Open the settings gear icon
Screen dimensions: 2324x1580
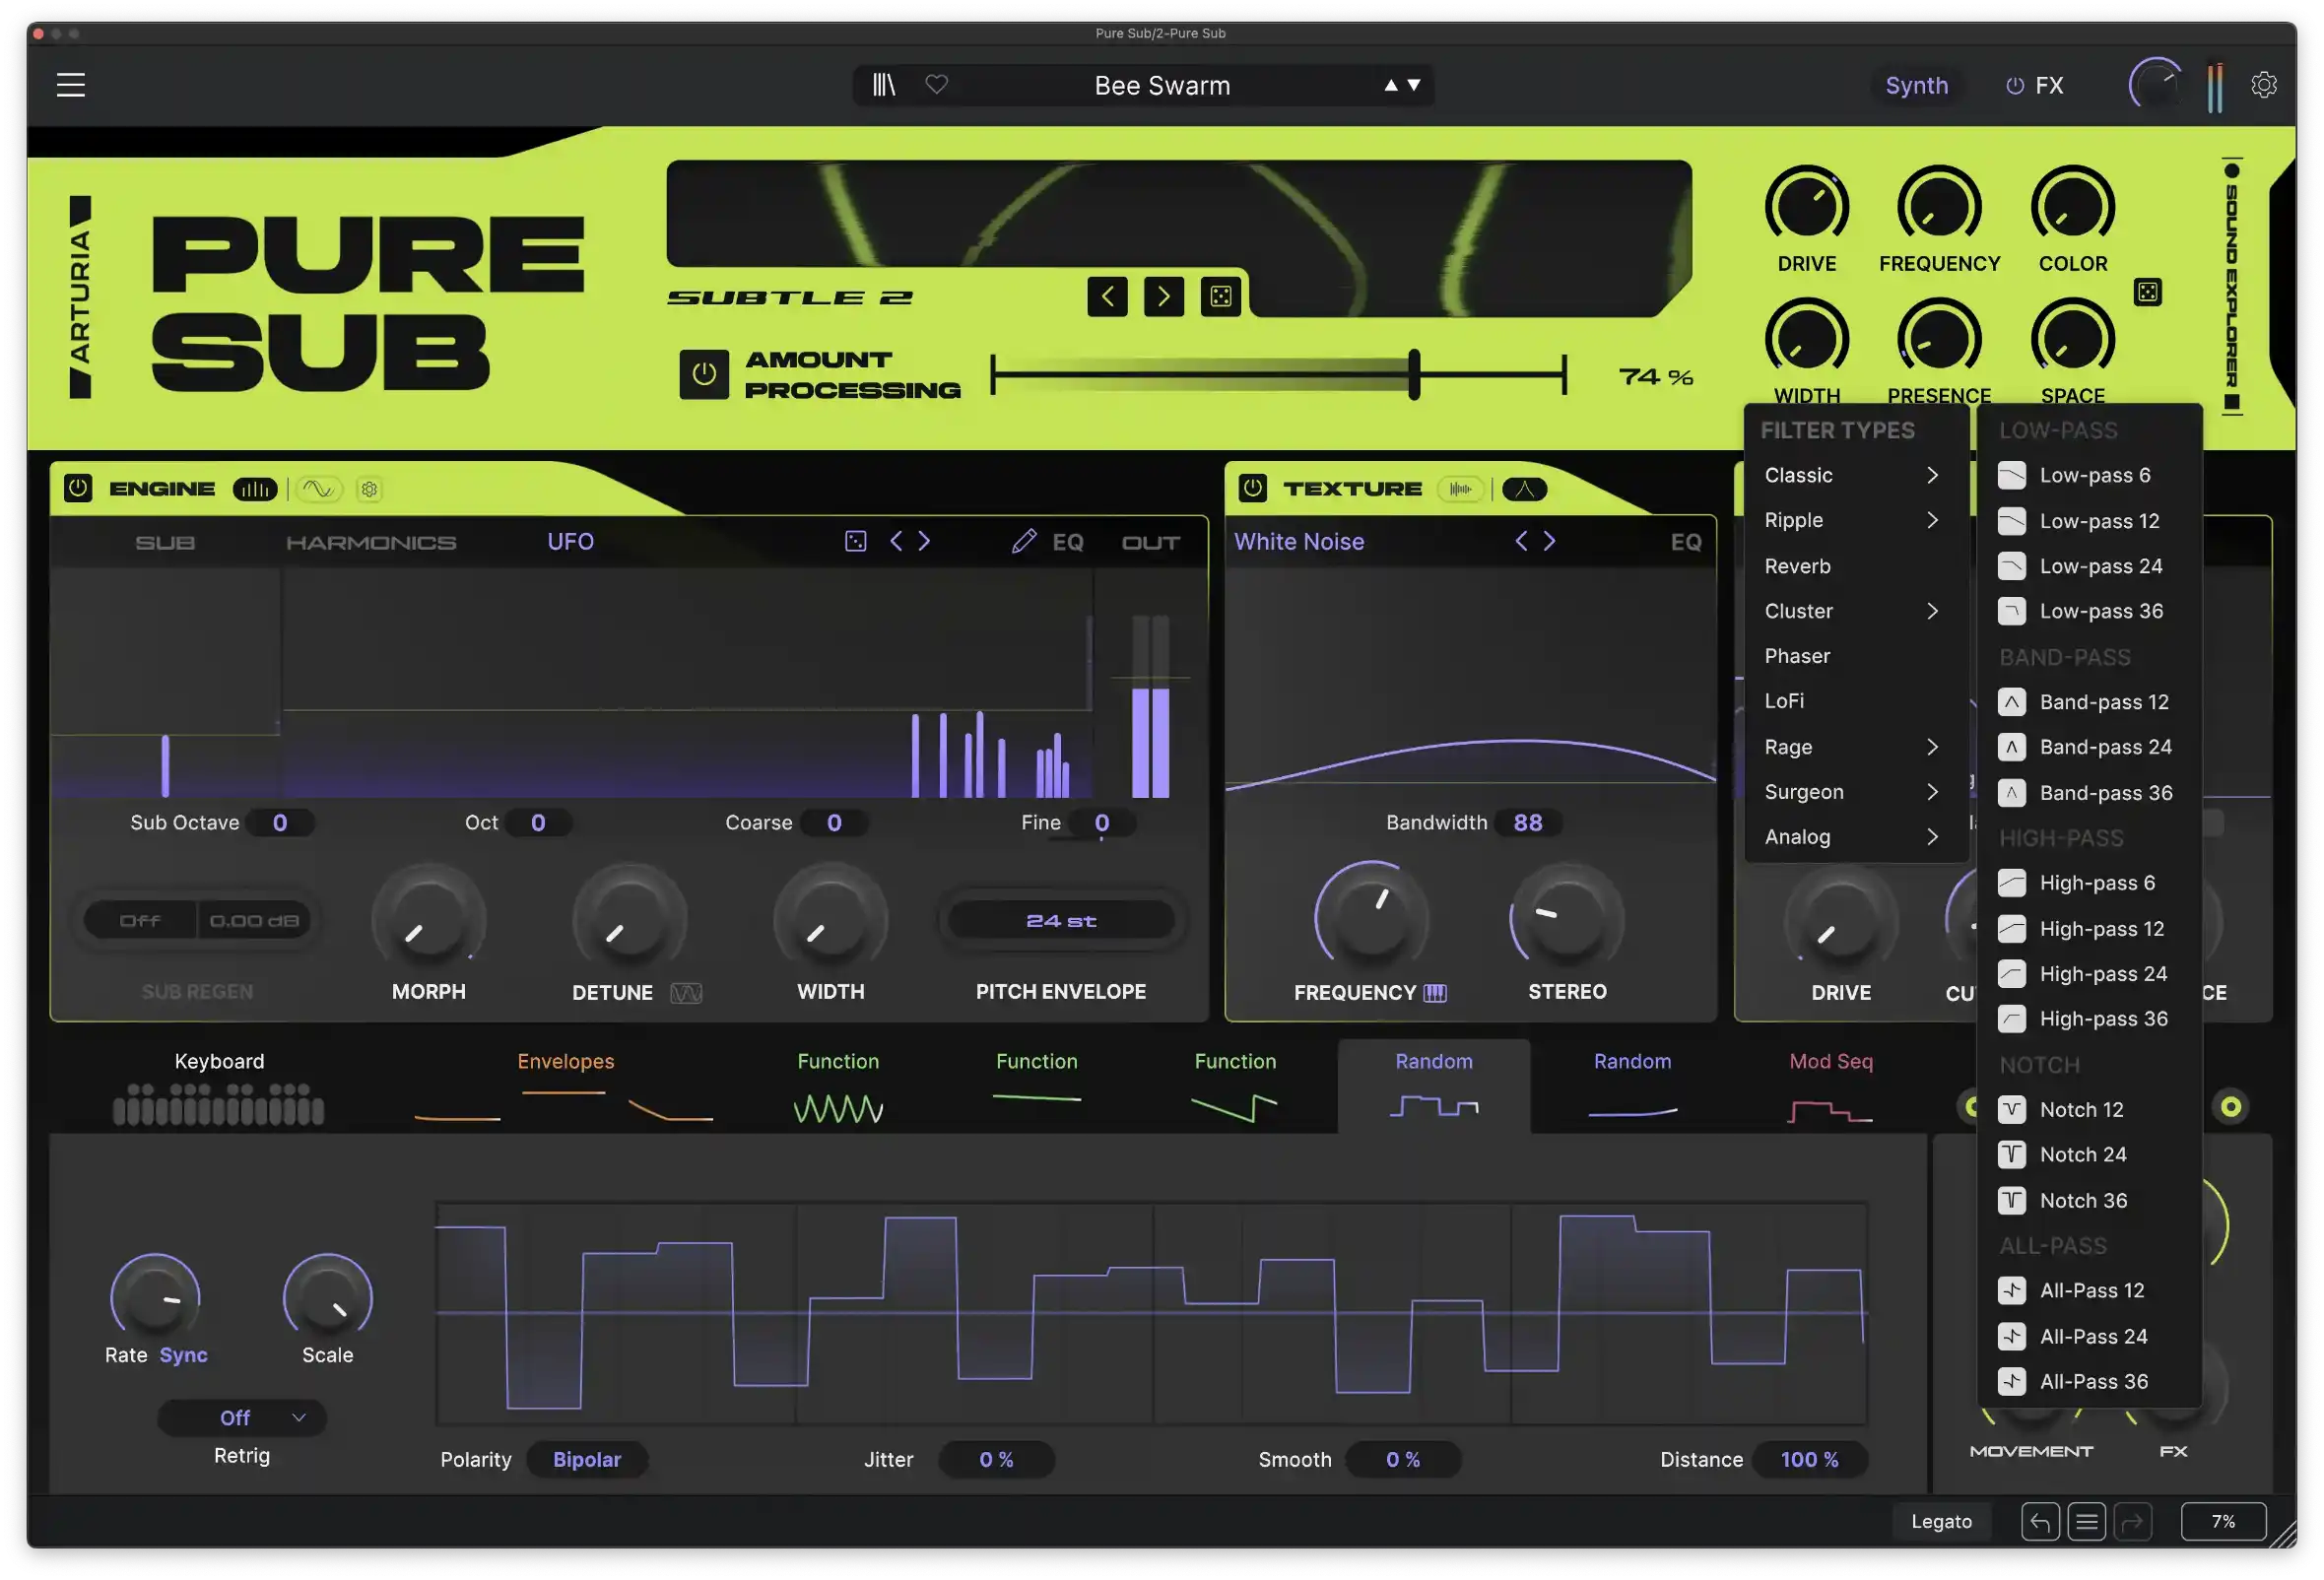pyautogui.click(x=2264, y=85)
